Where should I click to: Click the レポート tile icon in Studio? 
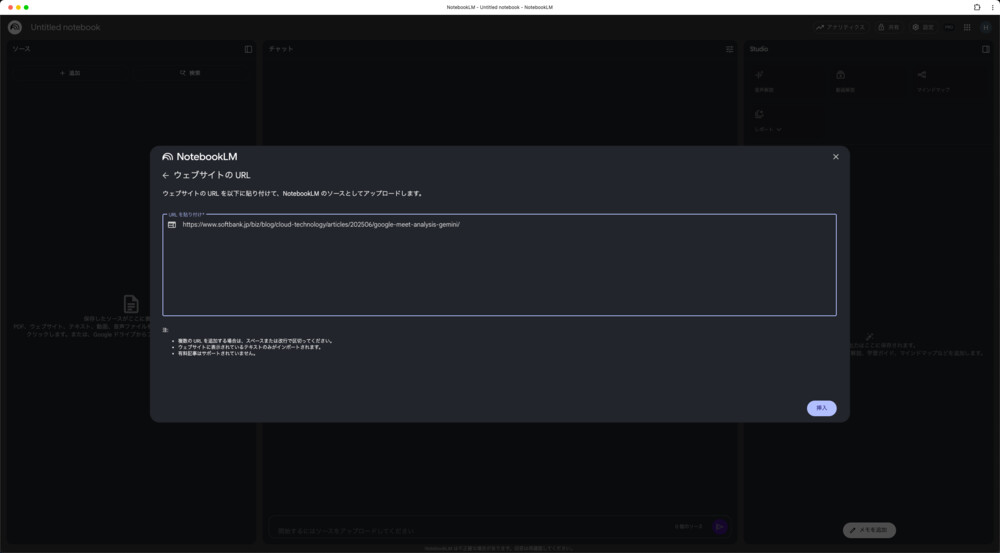(759, 114)
